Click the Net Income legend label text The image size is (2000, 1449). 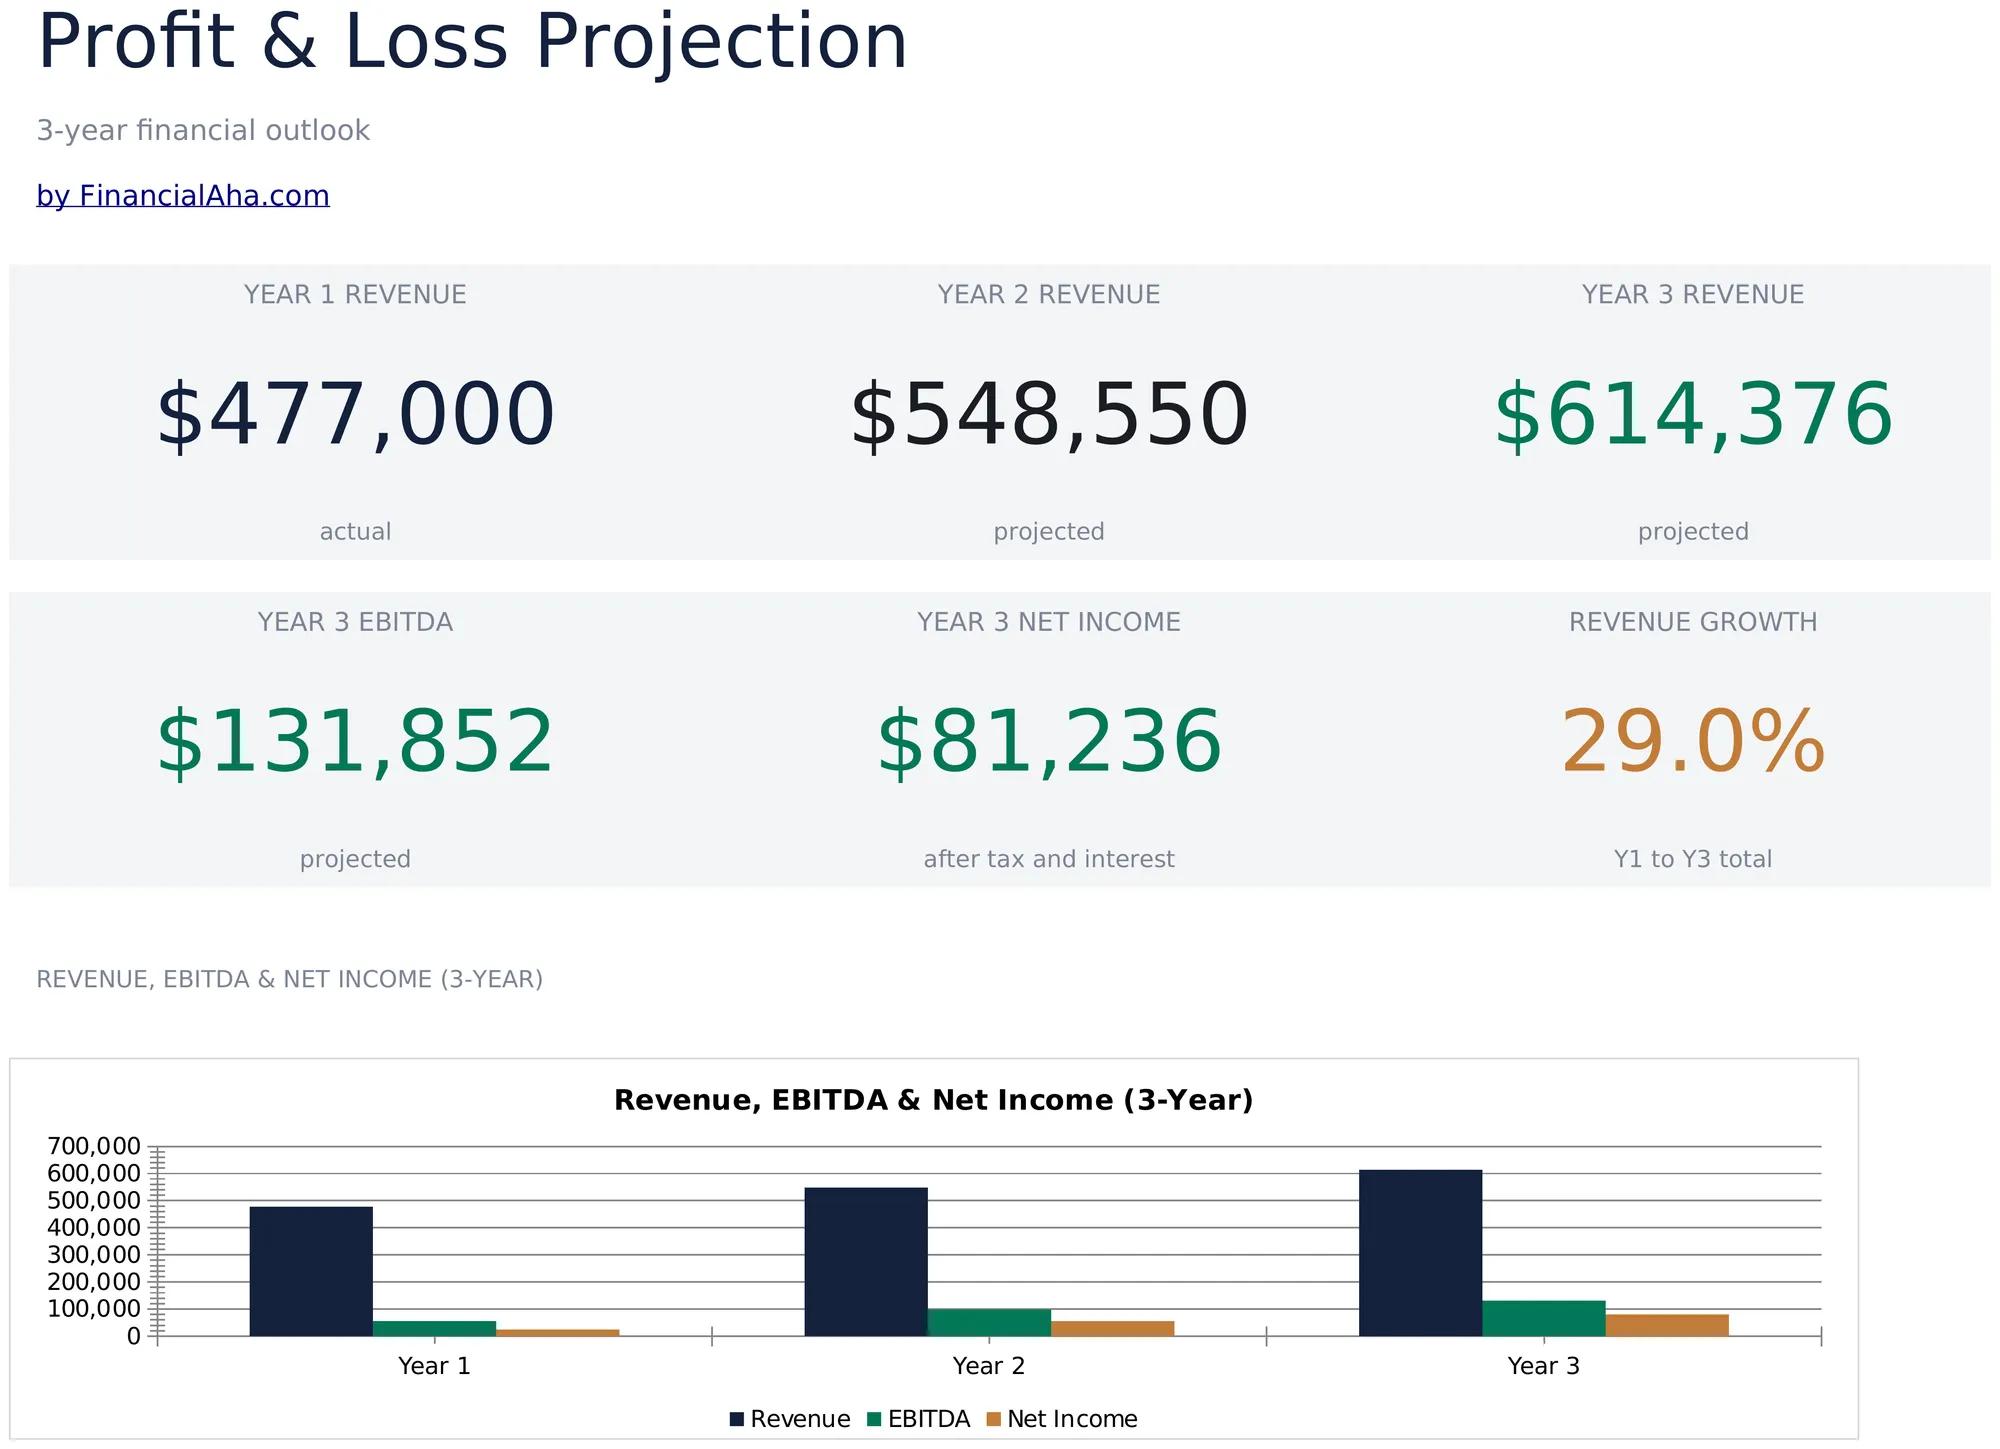[x=1072, y=1419]
